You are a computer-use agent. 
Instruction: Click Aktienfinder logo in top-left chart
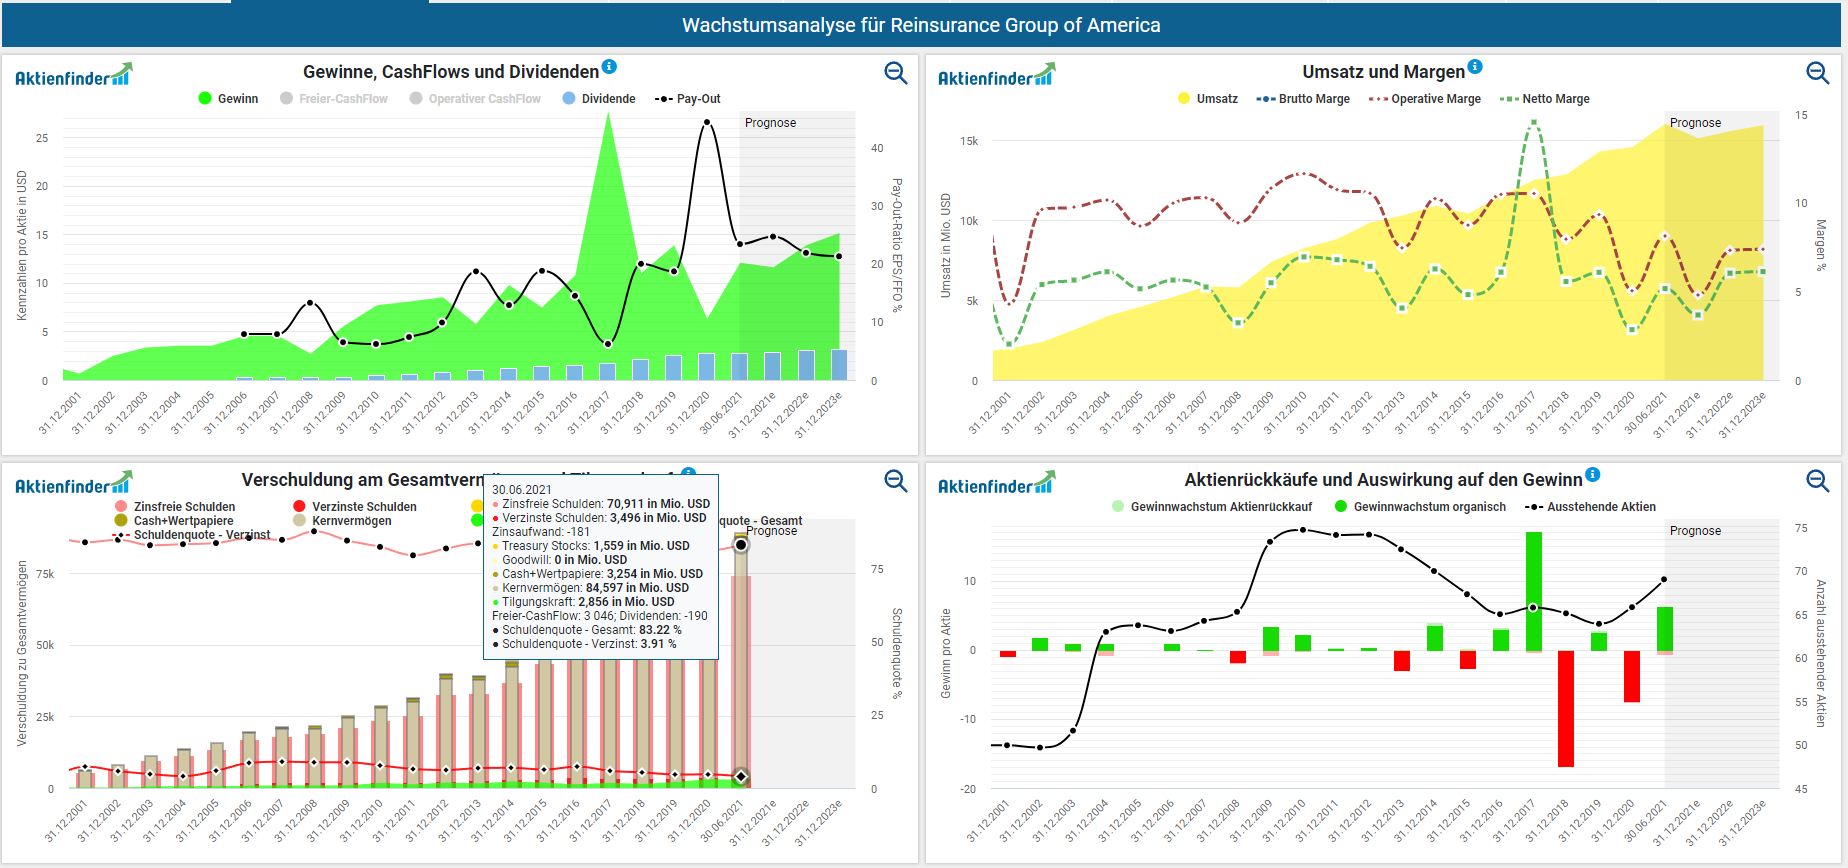point(73,76)
